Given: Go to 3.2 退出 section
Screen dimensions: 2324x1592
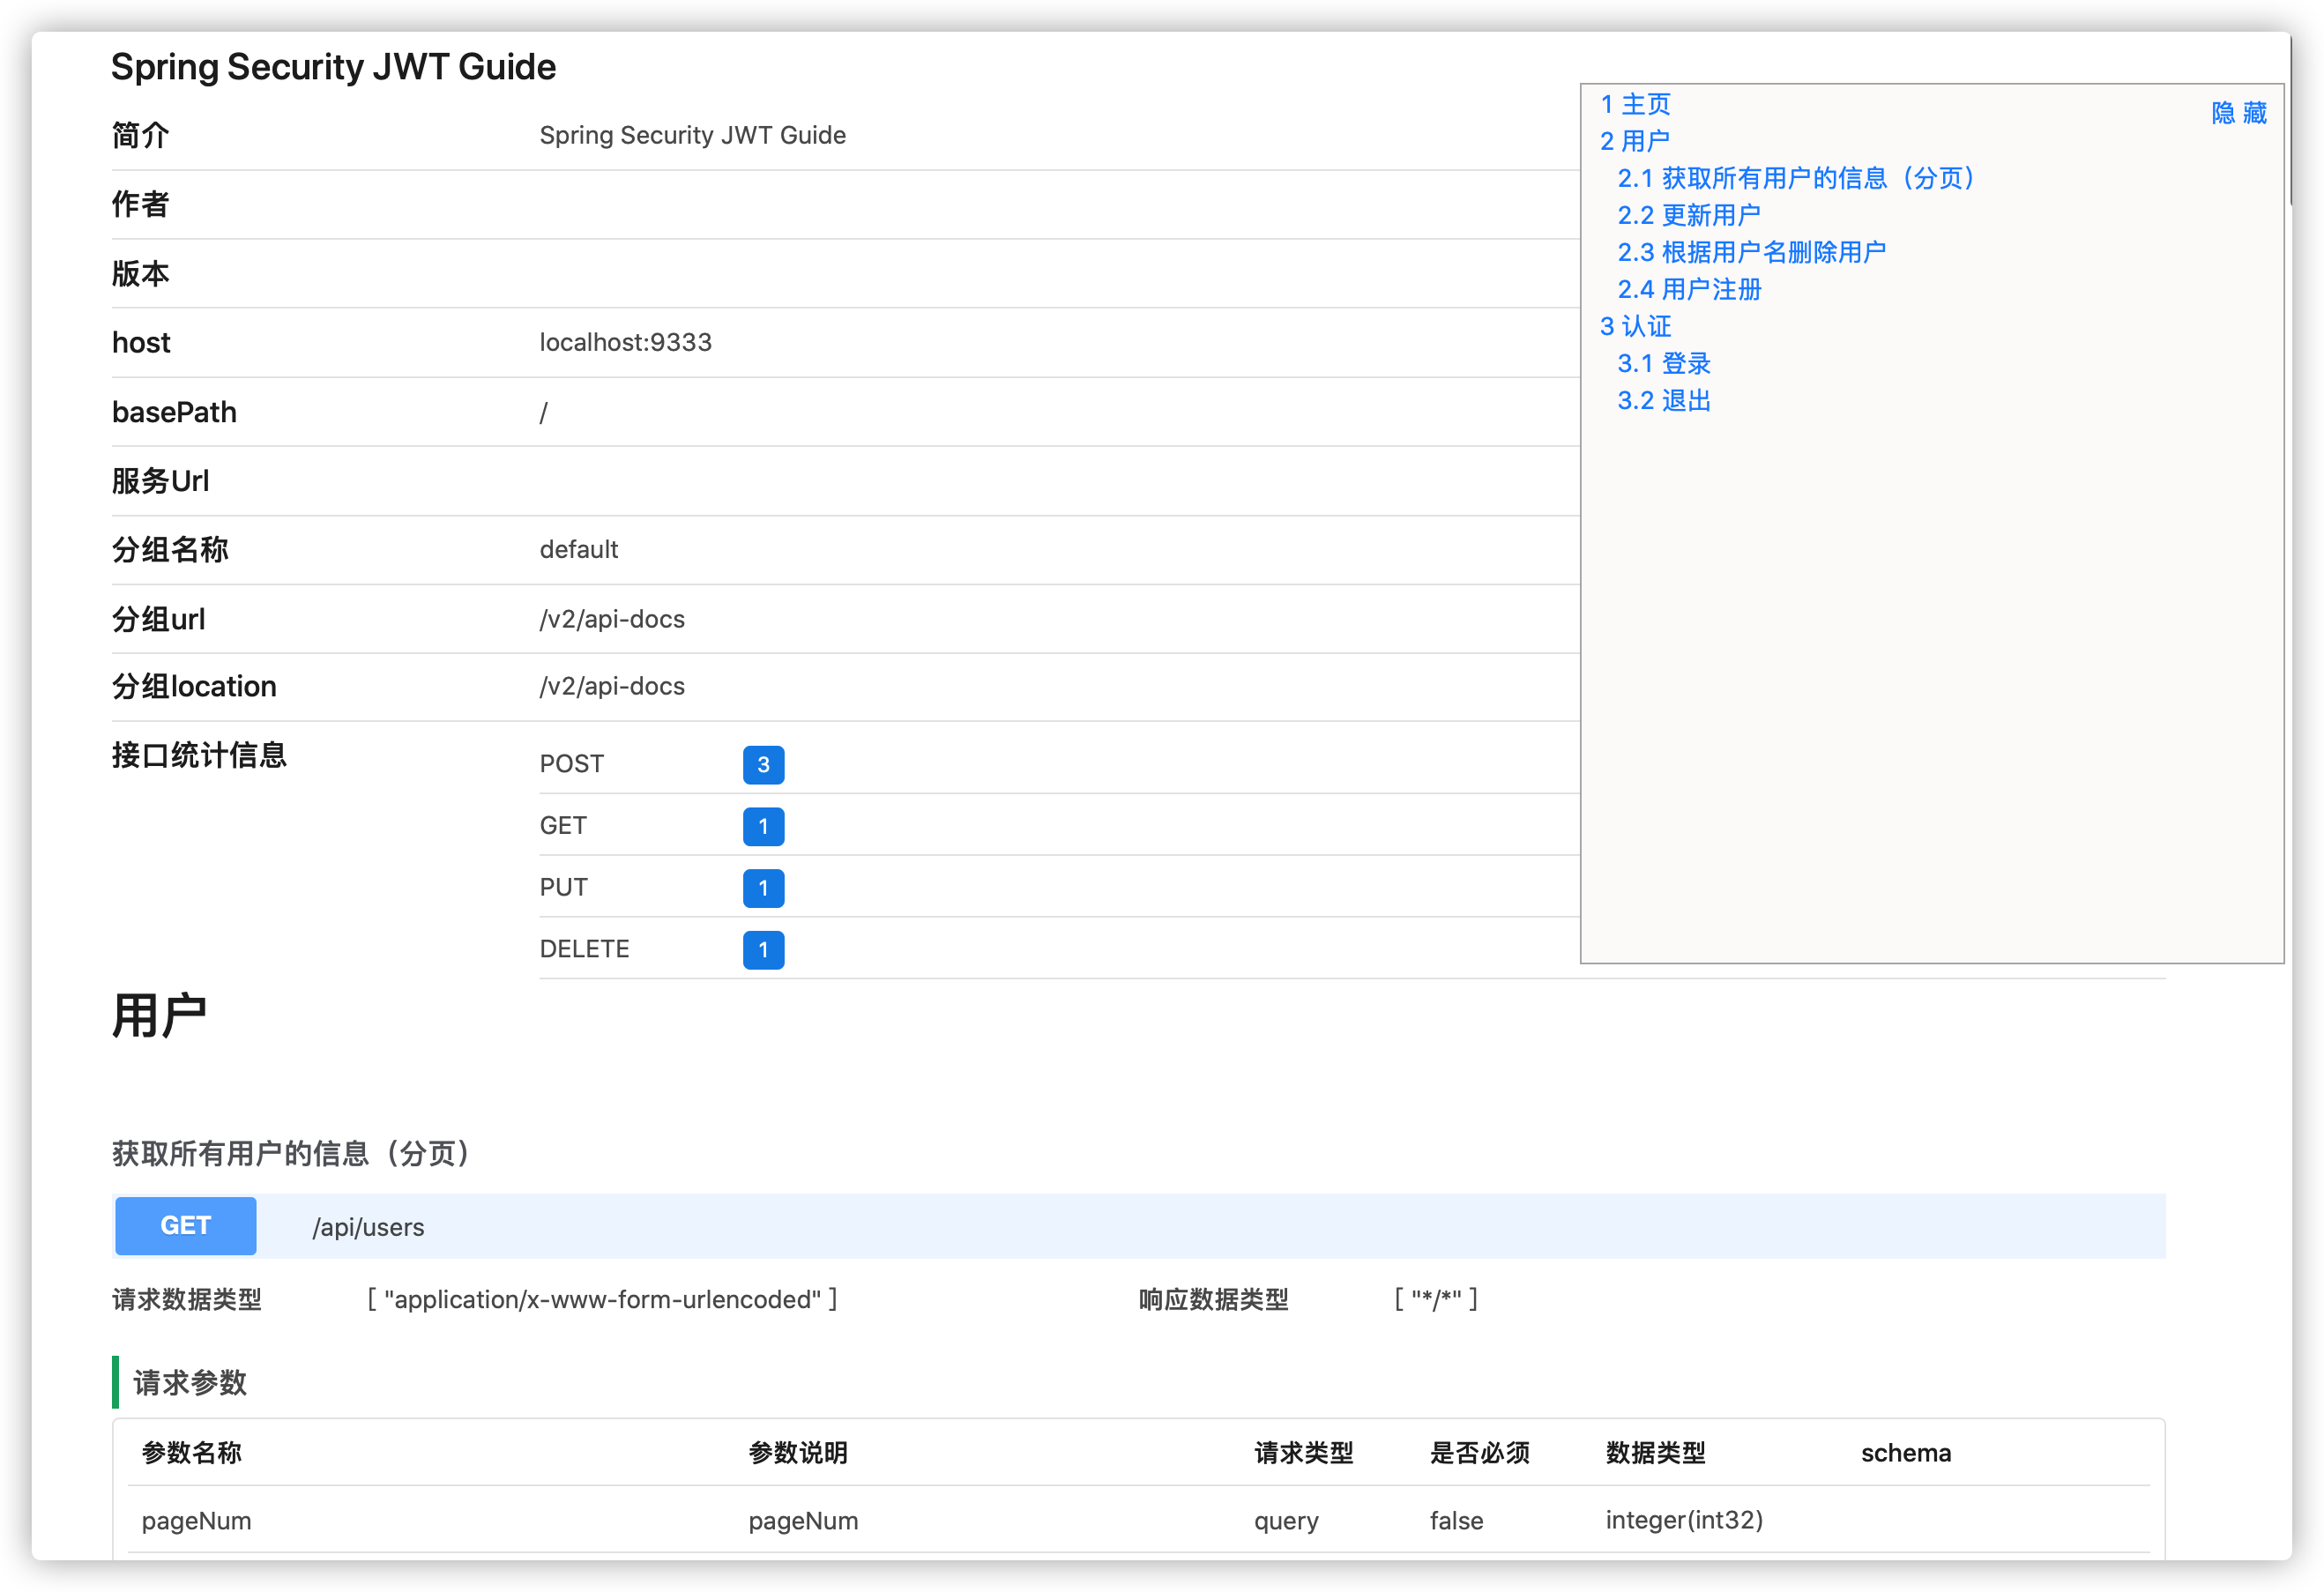Looking at the screenshot, I should click(1663, 400).
